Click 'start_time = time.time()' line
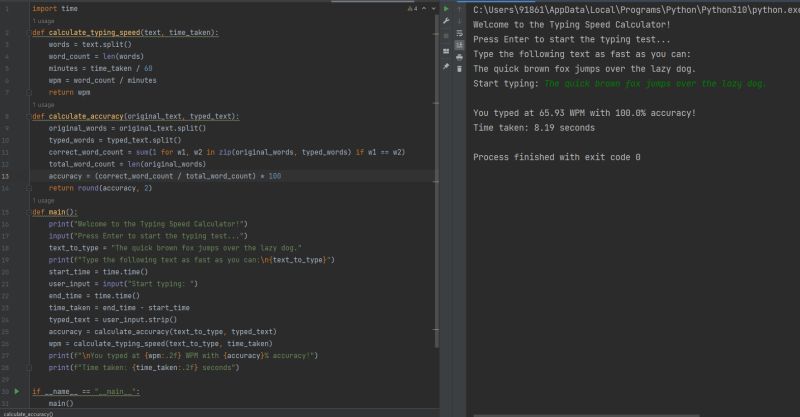 coord(98,272)
